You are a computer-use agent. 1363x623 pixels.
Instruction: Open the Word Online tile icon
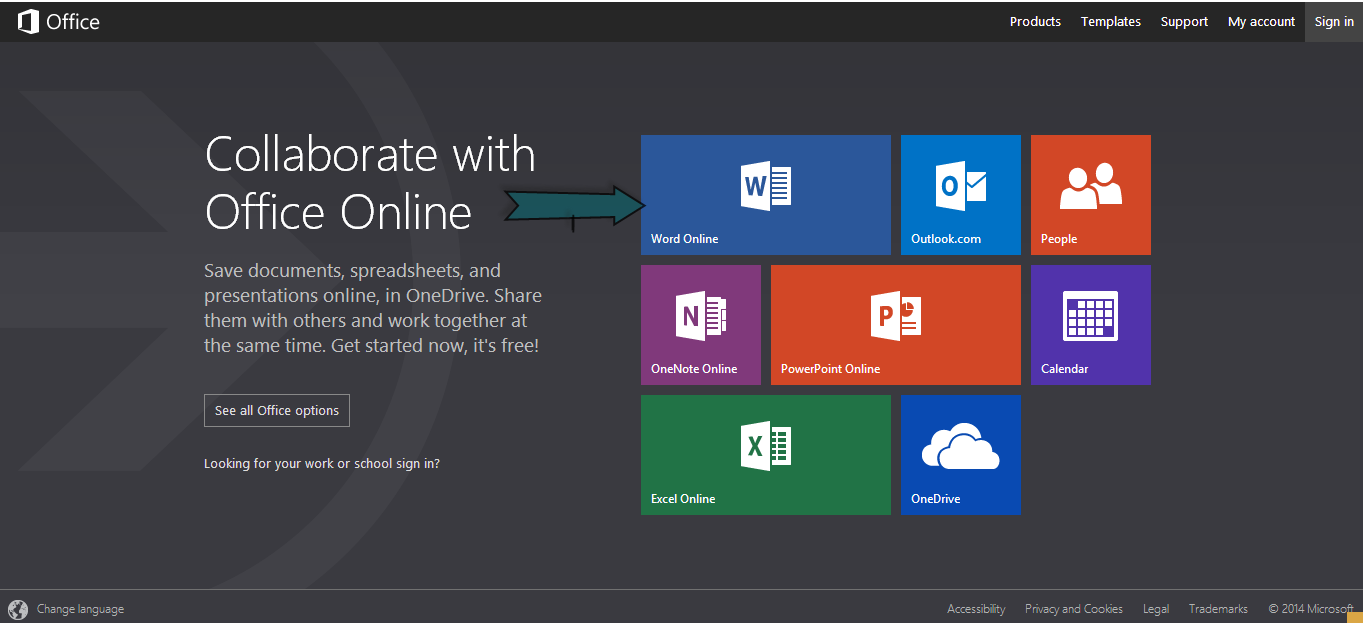(766, 187)
